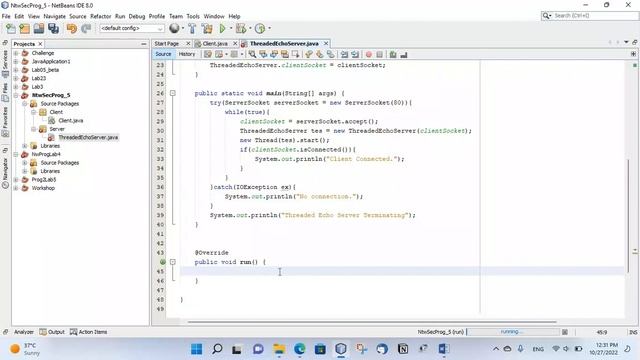Close the ThreadedEchoServer.java tab

click(x=326, y=43)
